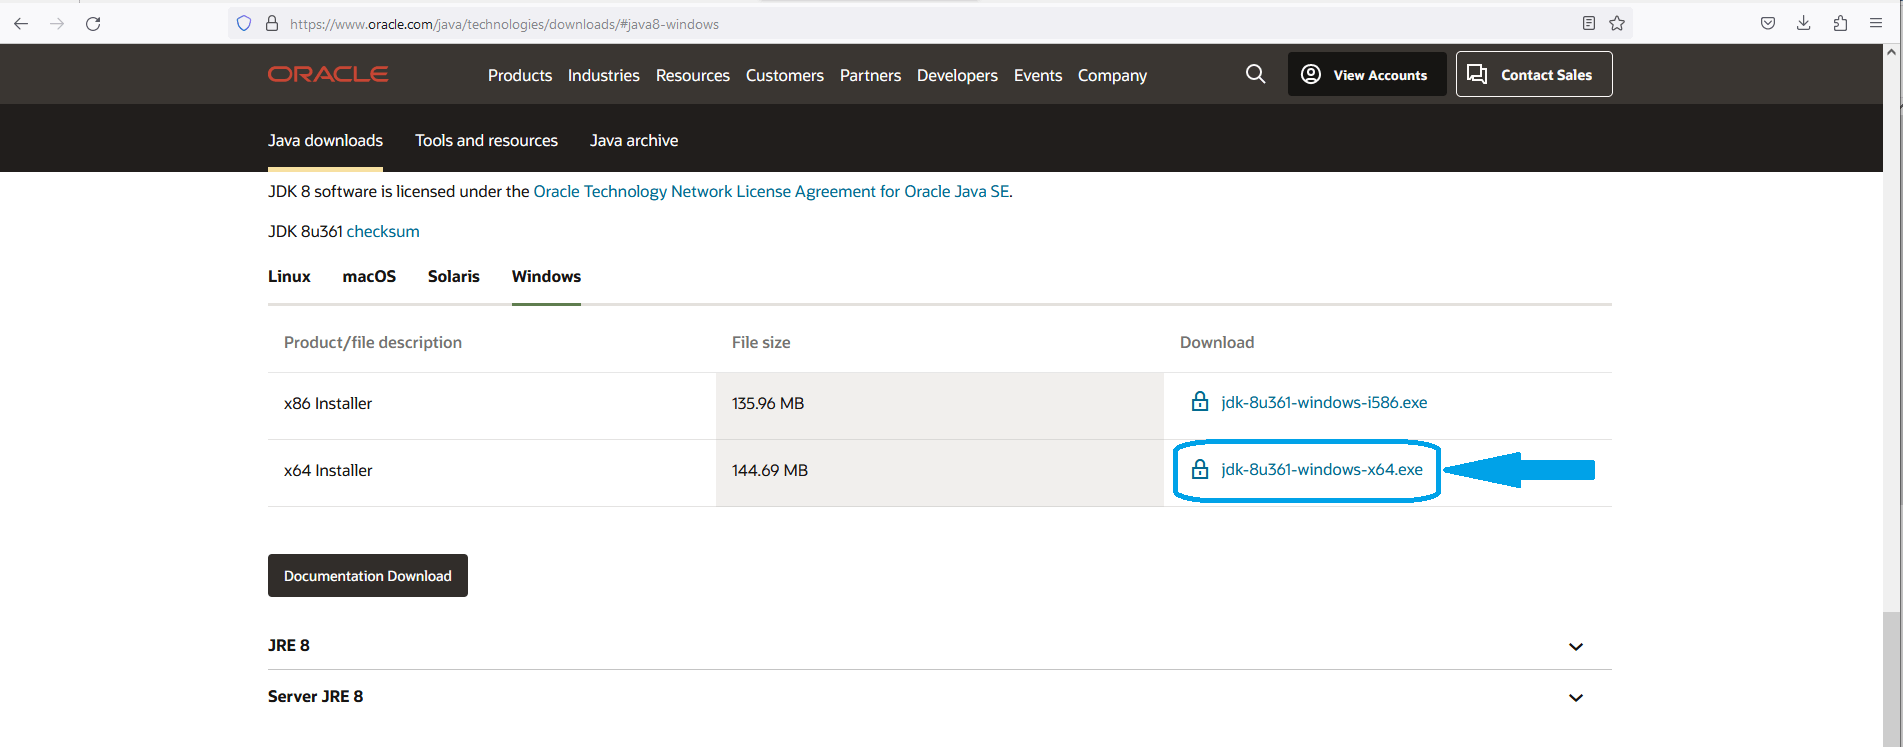Open the Industries menu

pyautogui.click(x=604, y=75)
